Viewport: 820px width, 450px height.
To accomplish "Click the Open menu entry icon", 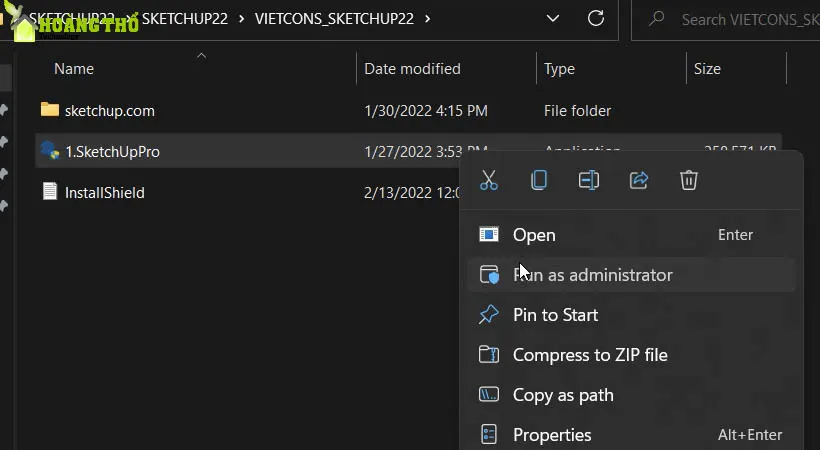I will click(488, 234).
